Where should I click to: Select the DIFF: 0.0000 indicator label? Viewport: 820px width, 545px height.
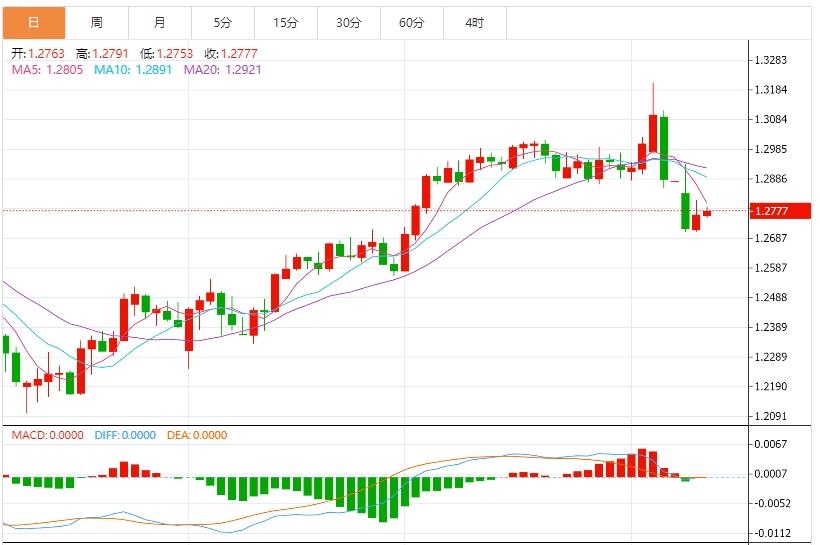(125, 435)
